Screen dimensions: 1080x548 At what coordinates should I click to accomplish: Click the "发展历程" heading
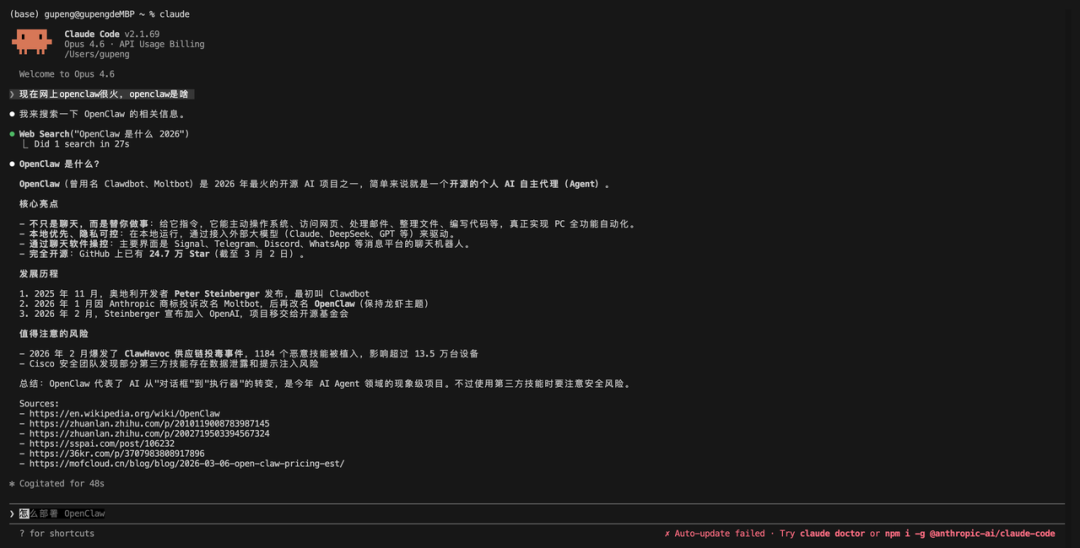pyautogui.click(x=39, y=274)
